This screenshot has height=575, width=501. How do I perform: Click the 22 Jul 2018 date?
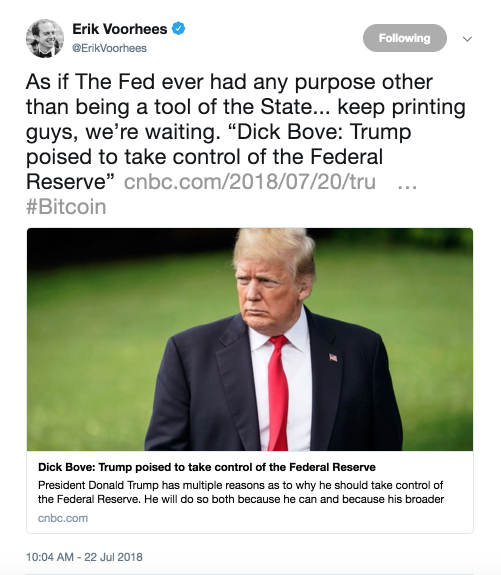pos(113,557)
